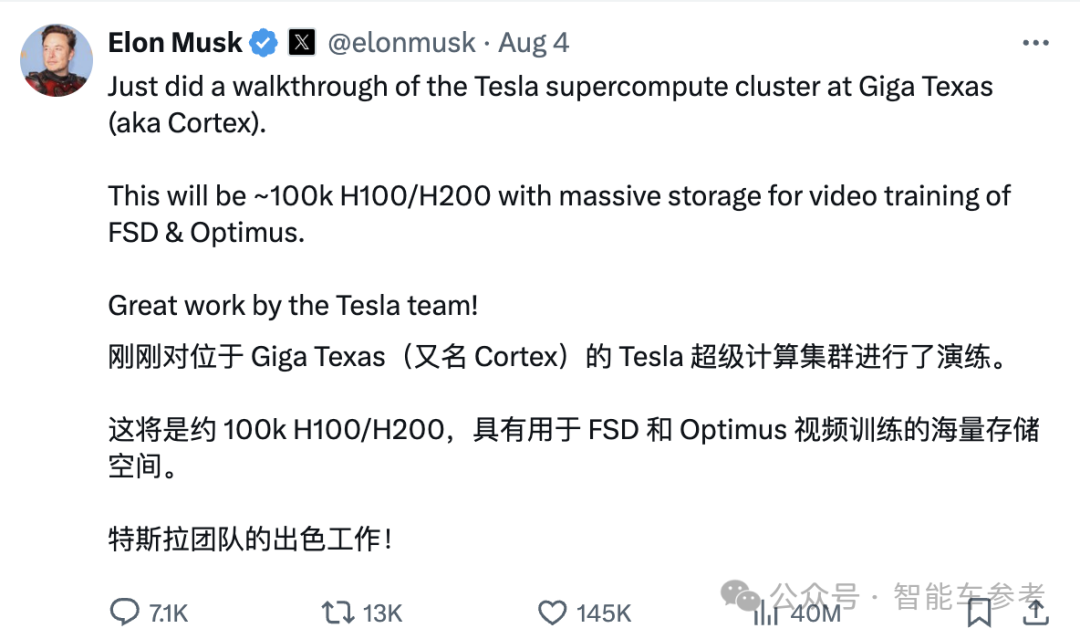Open Elon Musk's profile avatar
Screen dimensions: 1080x639
[x=56, y=60]
